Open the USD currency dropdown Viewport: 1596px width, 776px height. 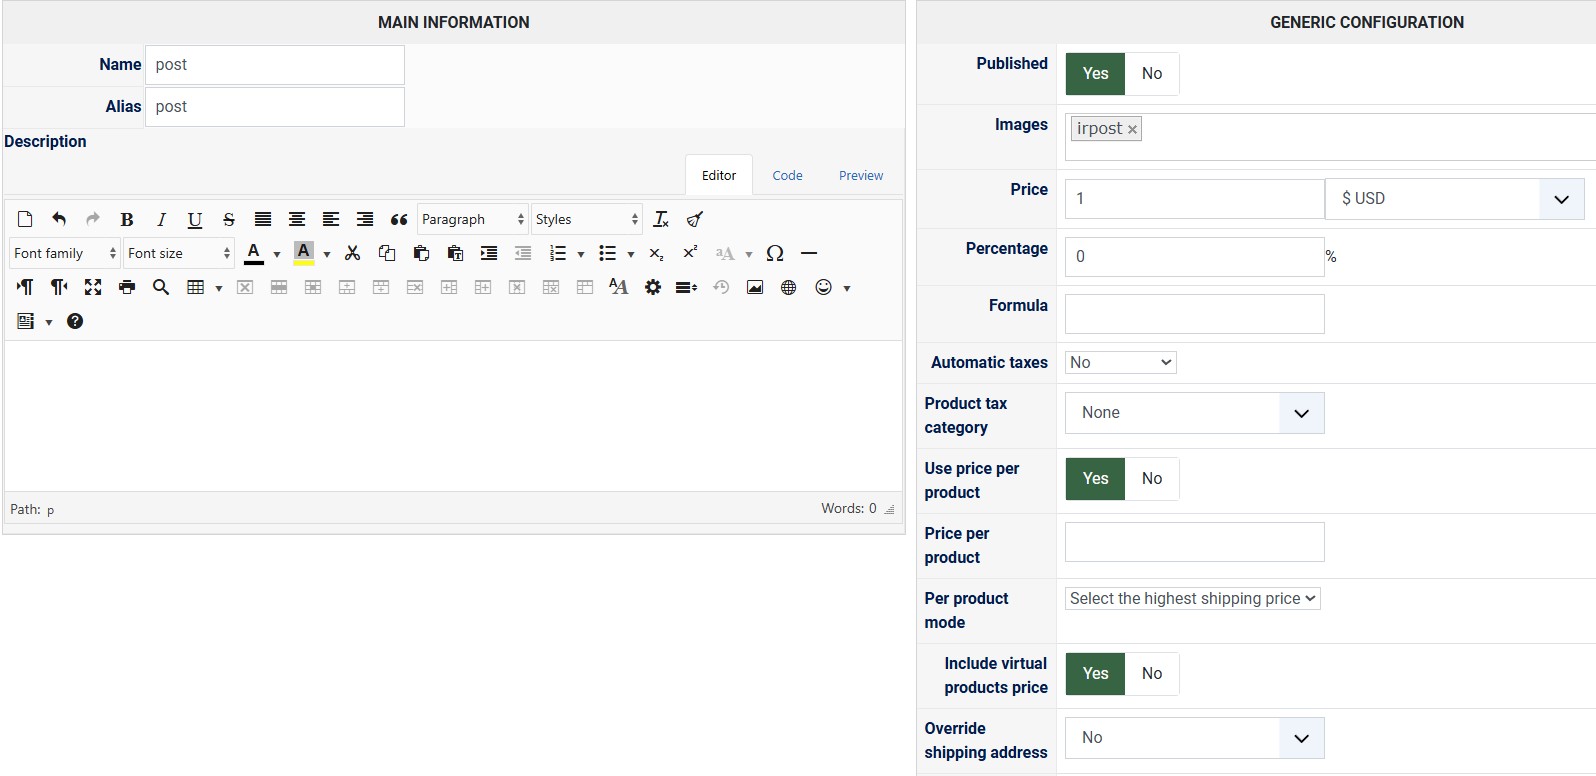click(x=1454, y=199)
